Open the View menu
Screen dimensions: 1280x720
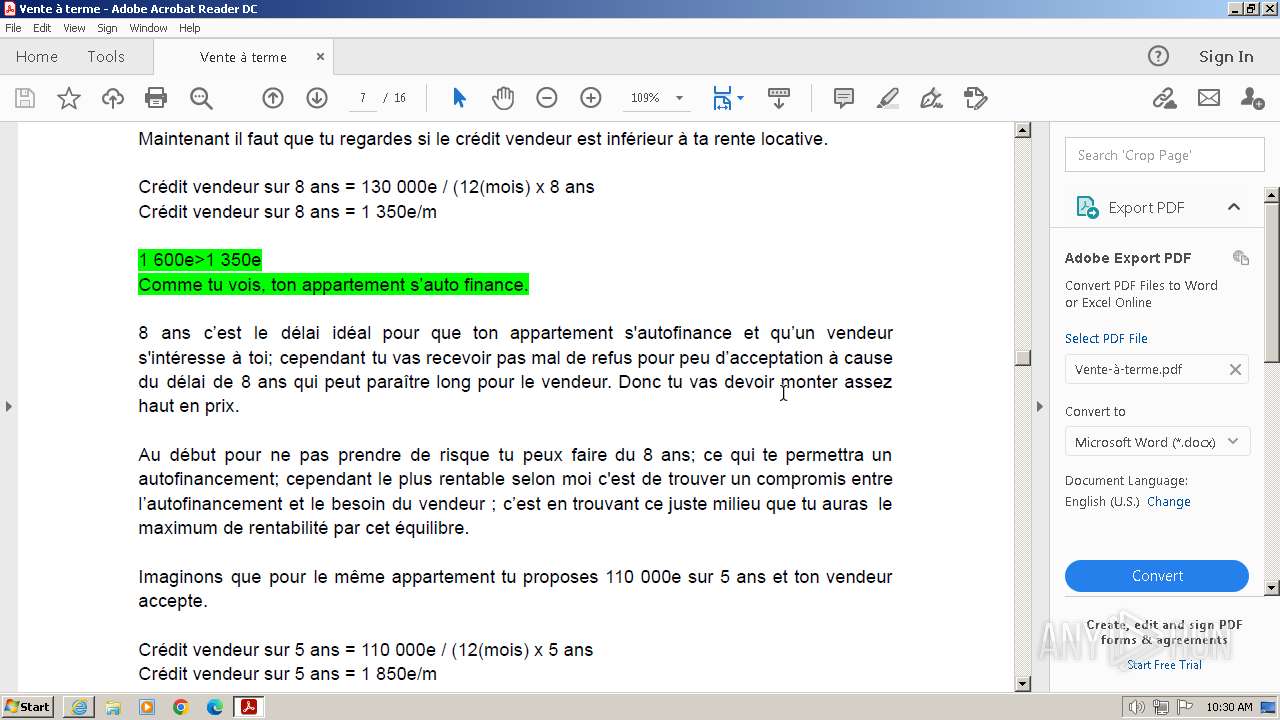pyautogui.click(x=74, y=28)
